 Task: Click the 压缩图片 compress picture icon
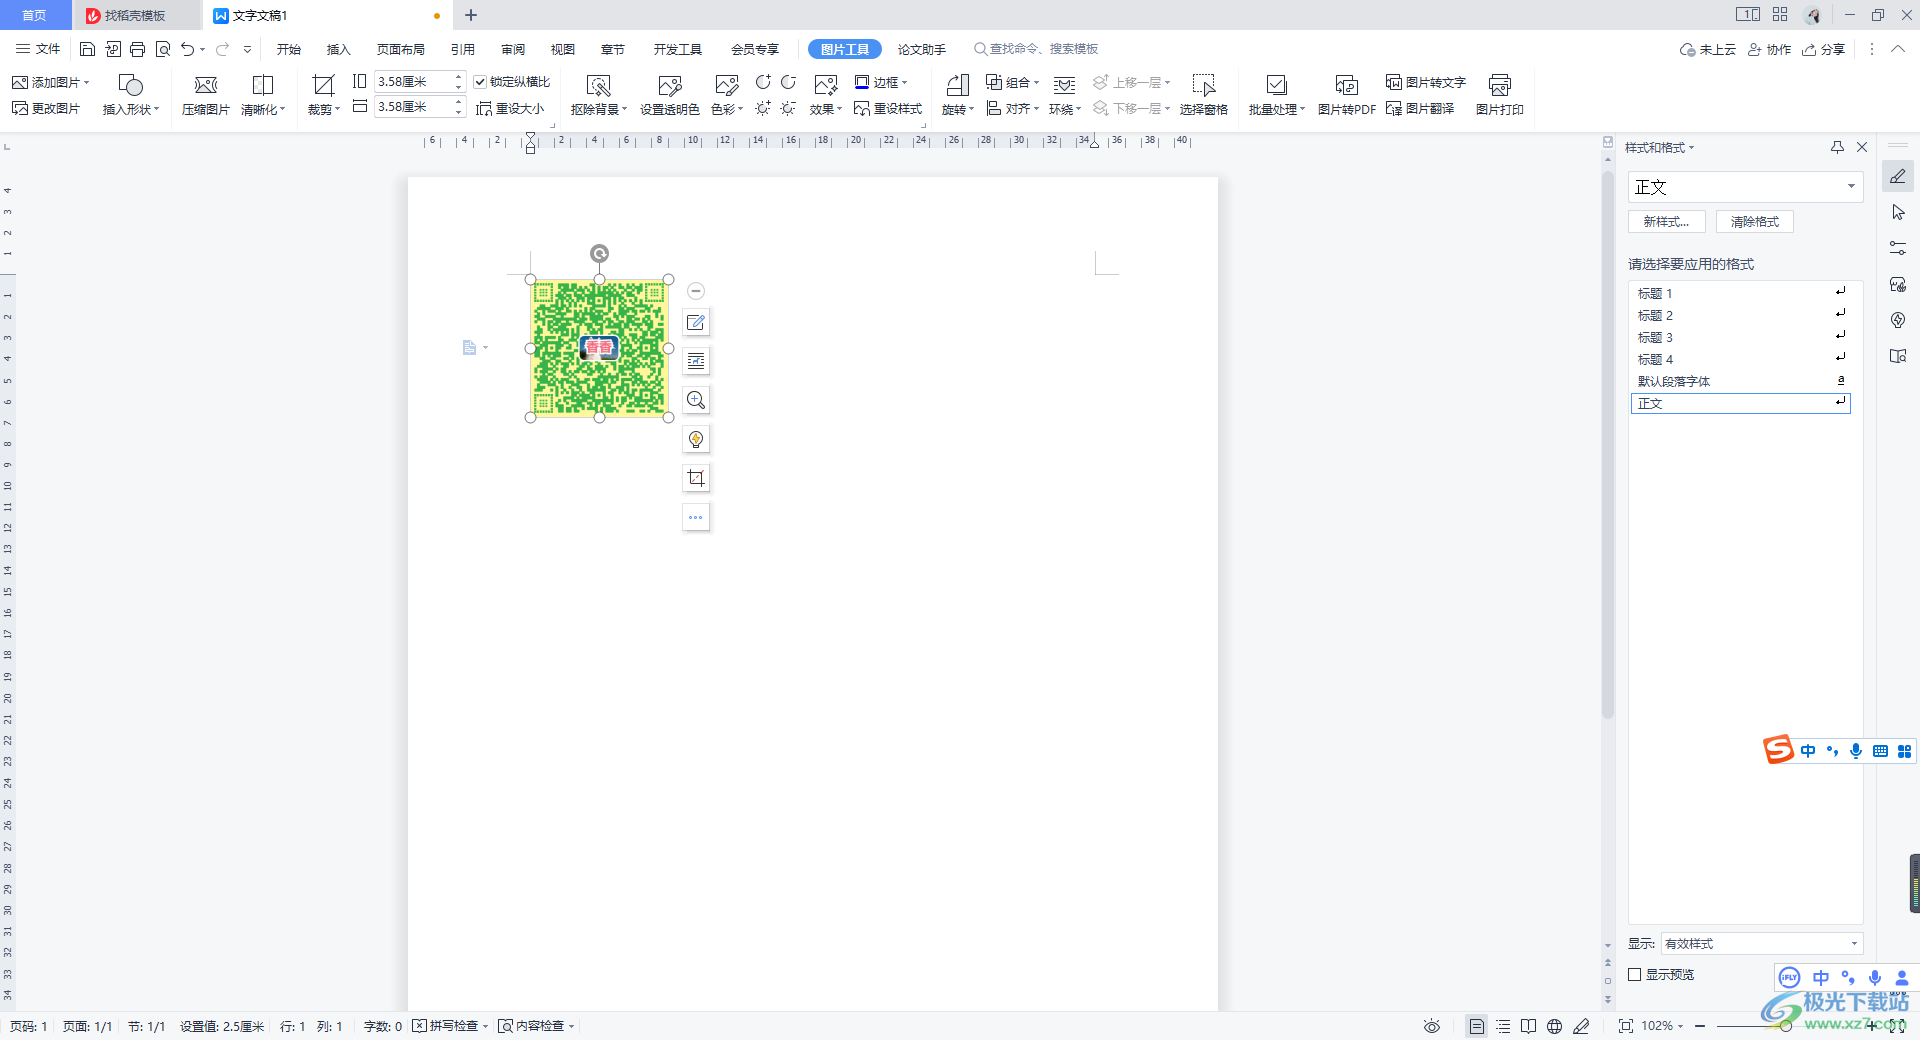click(205, 86)
